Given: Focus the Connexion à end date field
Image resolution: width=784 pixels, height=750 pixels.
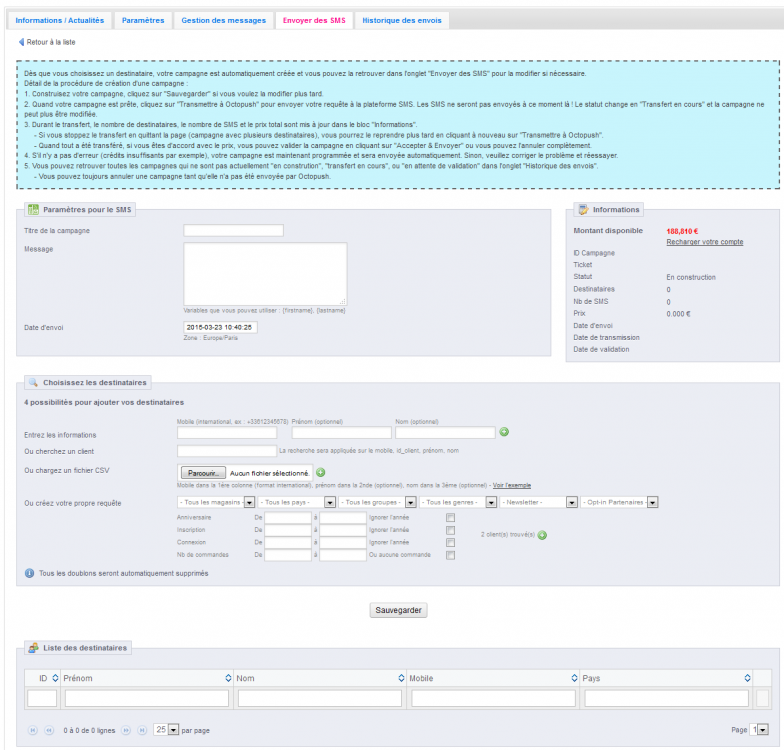Looking at the screenshot, I should (343, 542).
